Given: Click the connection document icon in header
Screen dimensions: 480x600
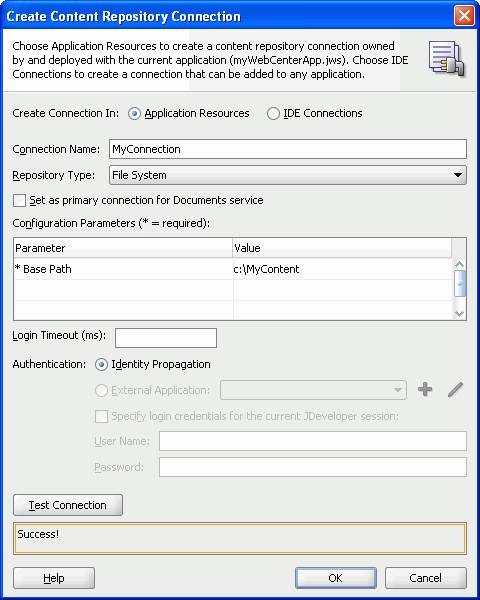Looking at the screenshot, I should tap(446, 59).
